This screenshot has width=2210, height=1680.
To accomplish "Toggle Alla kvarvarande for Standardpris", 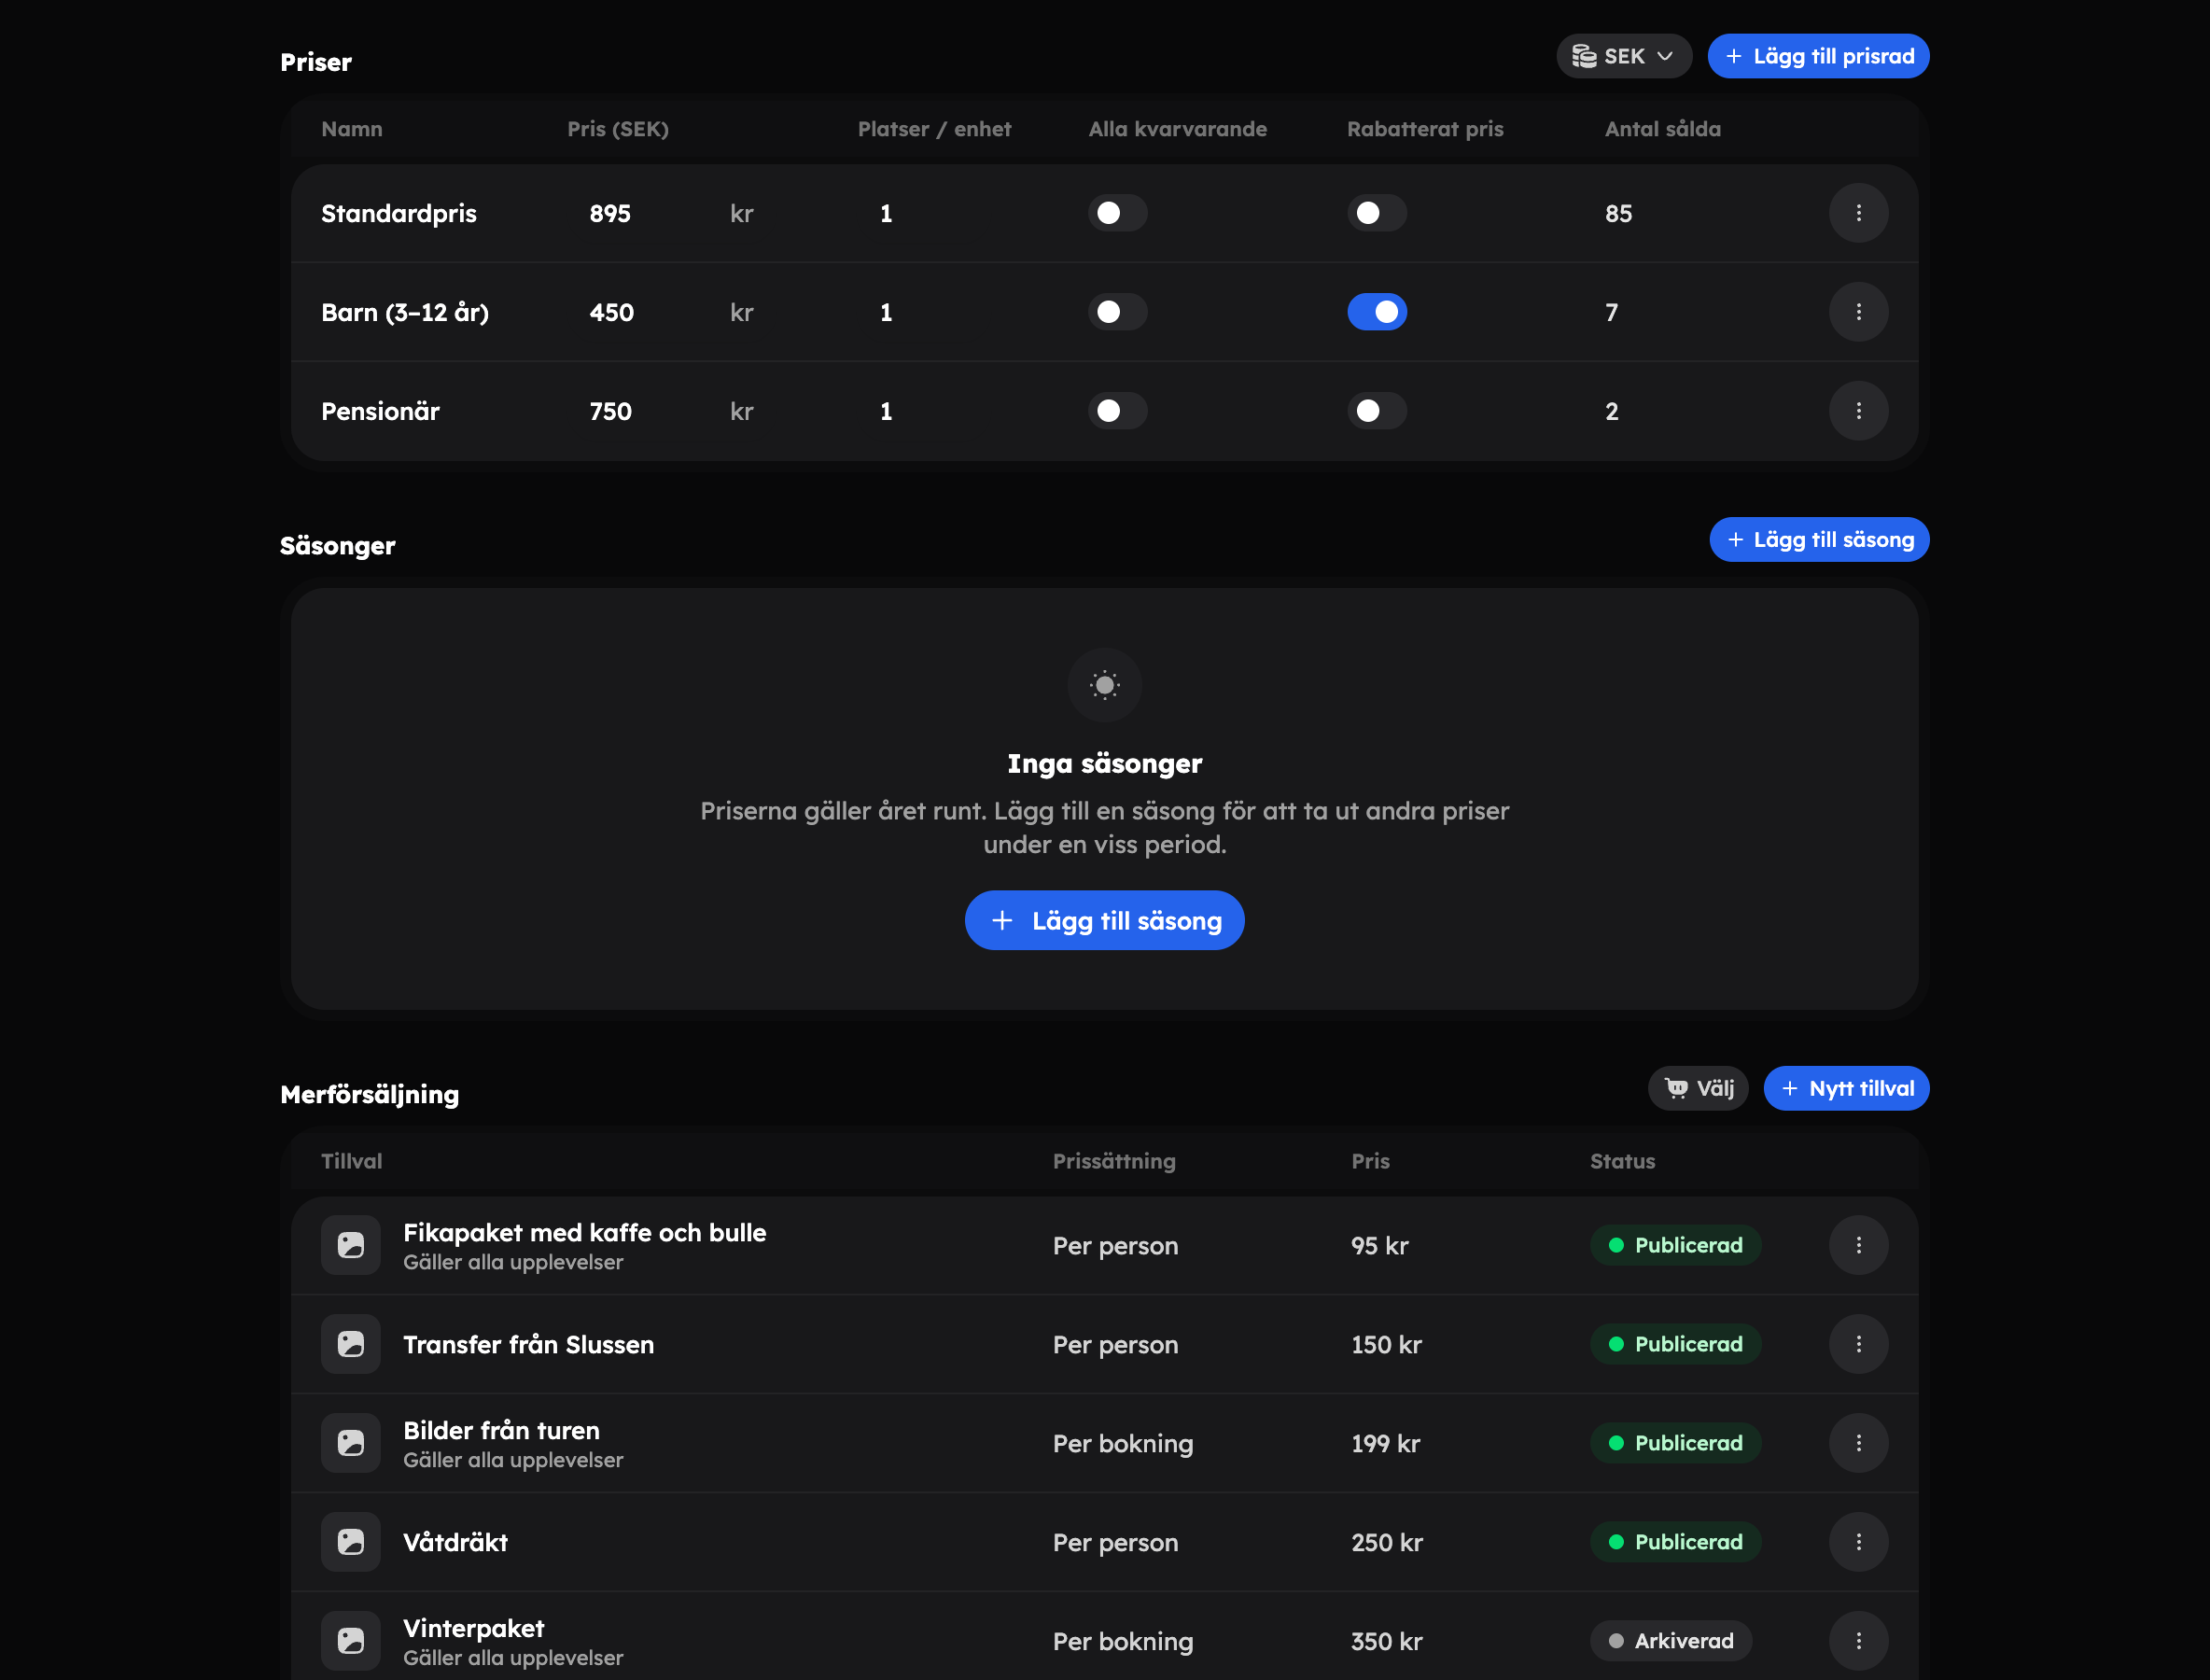I will pyautogui.click(x=1117, y=213).
